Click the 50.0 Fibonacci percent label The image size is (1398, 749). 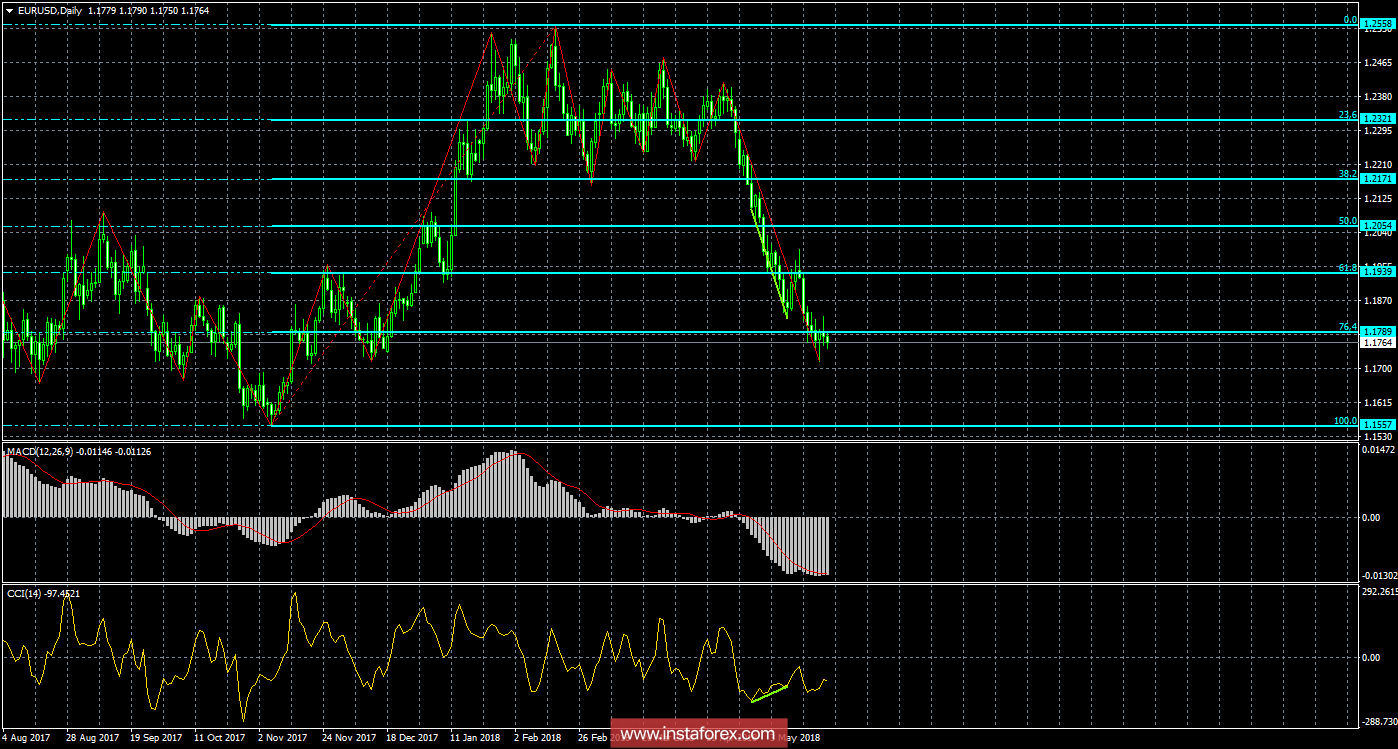(x=1348, y=221)
